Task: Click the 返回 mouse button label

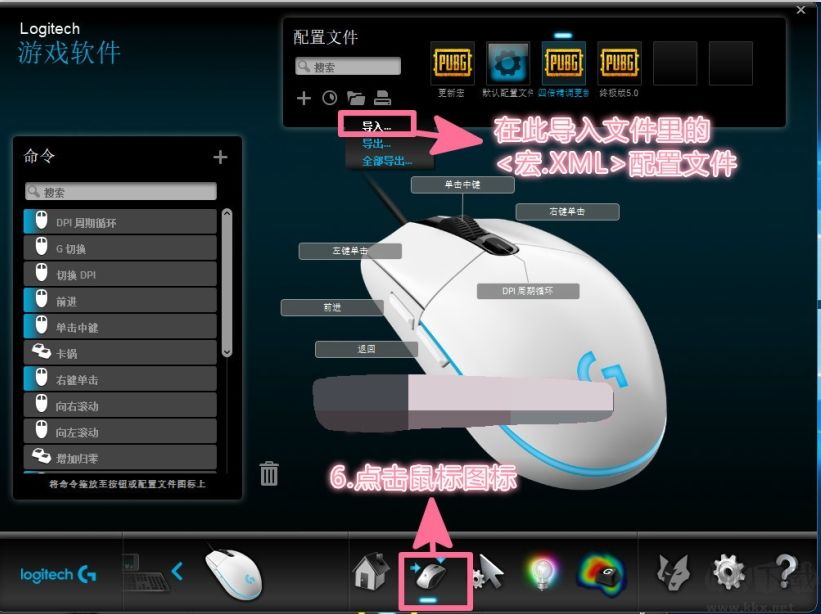Action: (x=367, y=349)
